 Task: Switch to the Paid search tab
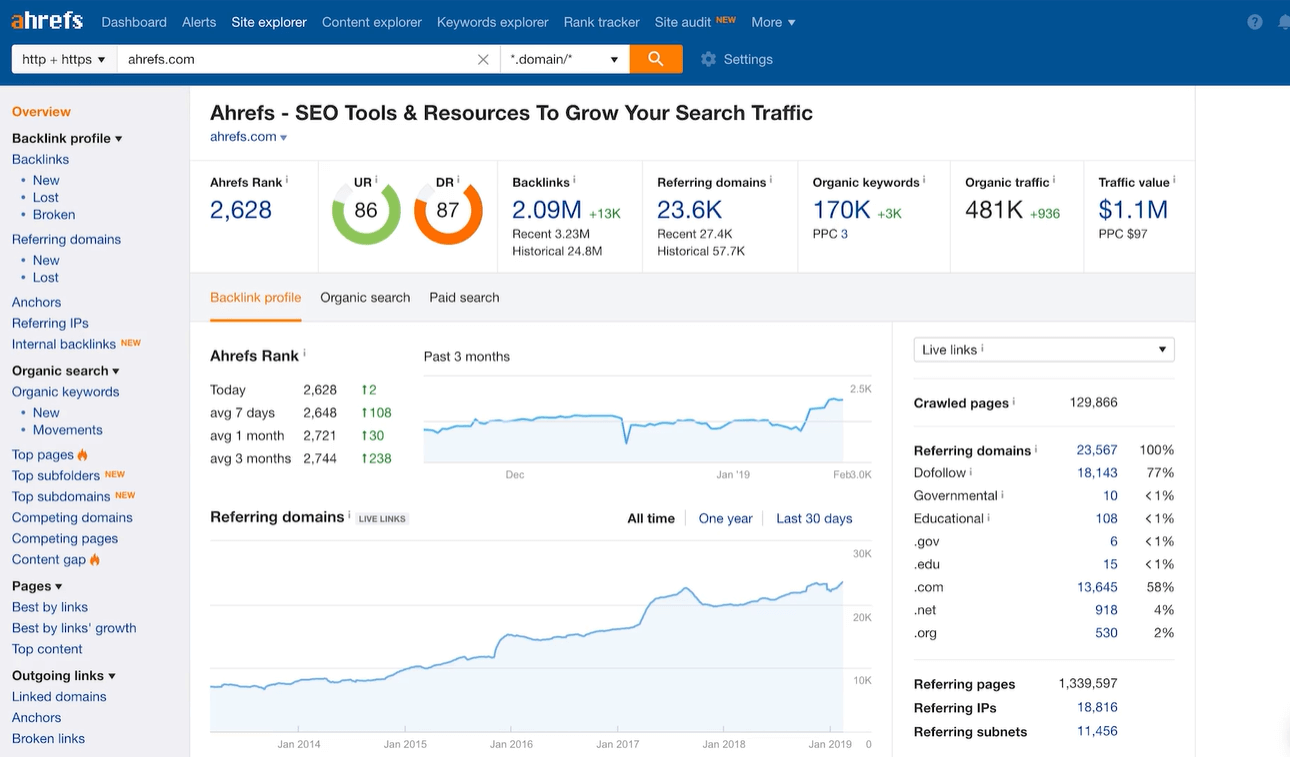tap(464, 297)
